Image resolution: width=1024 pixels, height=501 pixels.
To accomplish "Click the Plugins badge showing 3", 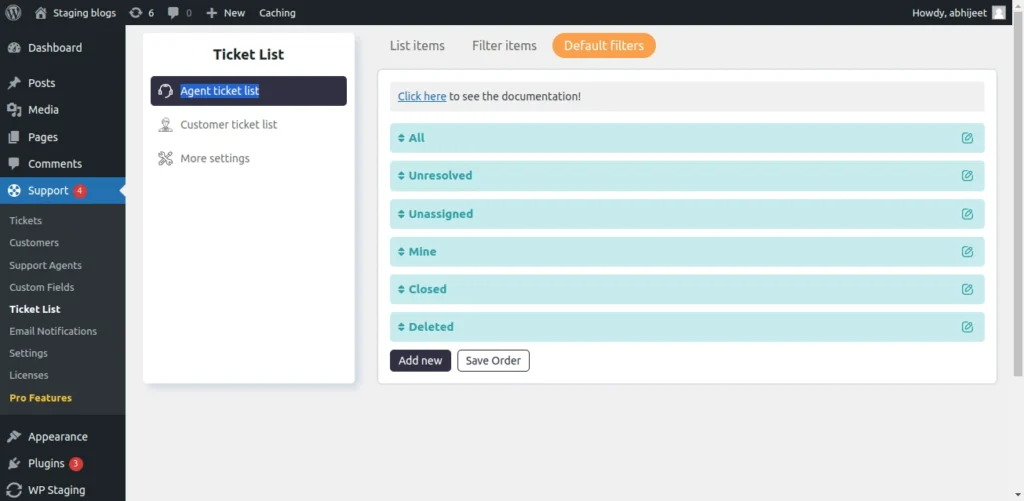I will (x=76, y=464).
